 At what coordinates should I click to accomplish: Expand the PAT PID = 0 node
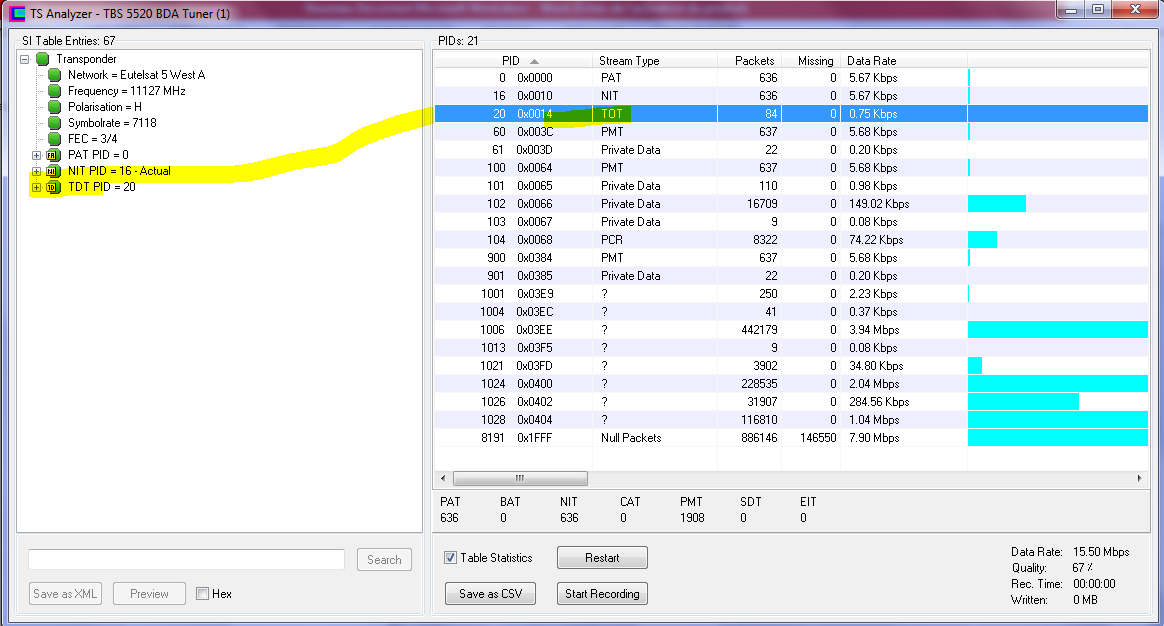[37, 155]
